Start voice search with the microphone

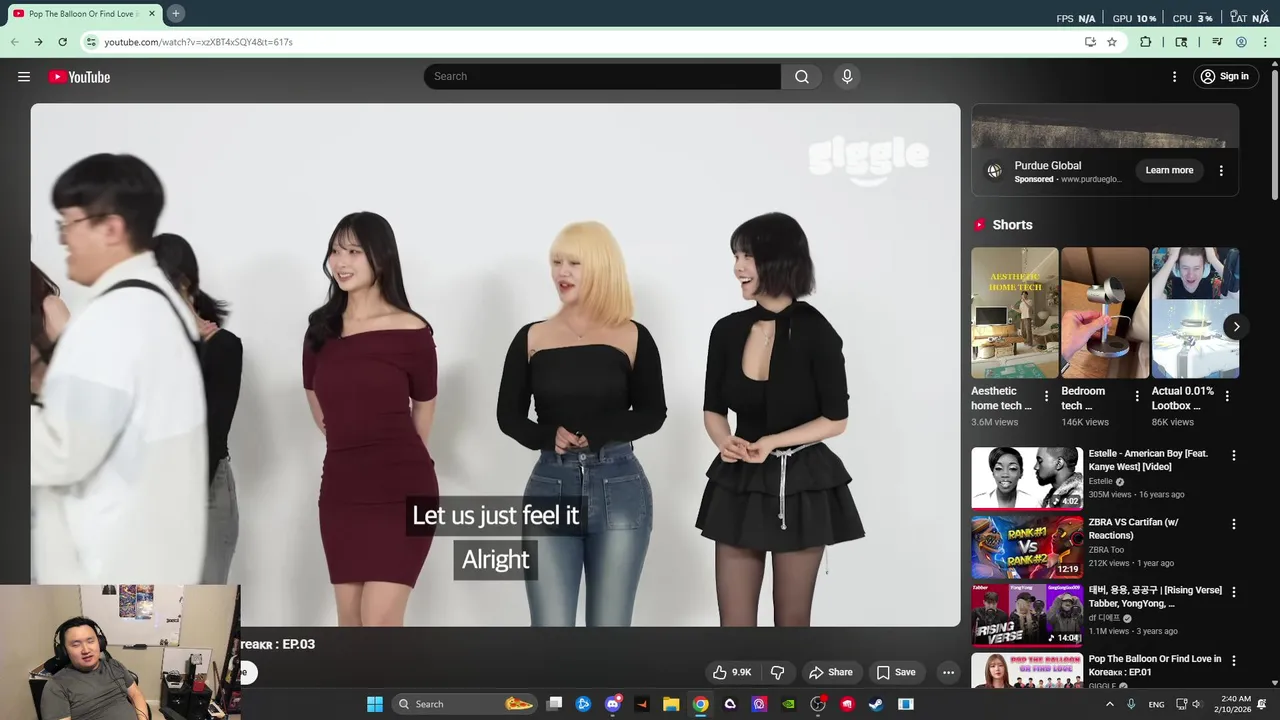[x=847, y=77]
